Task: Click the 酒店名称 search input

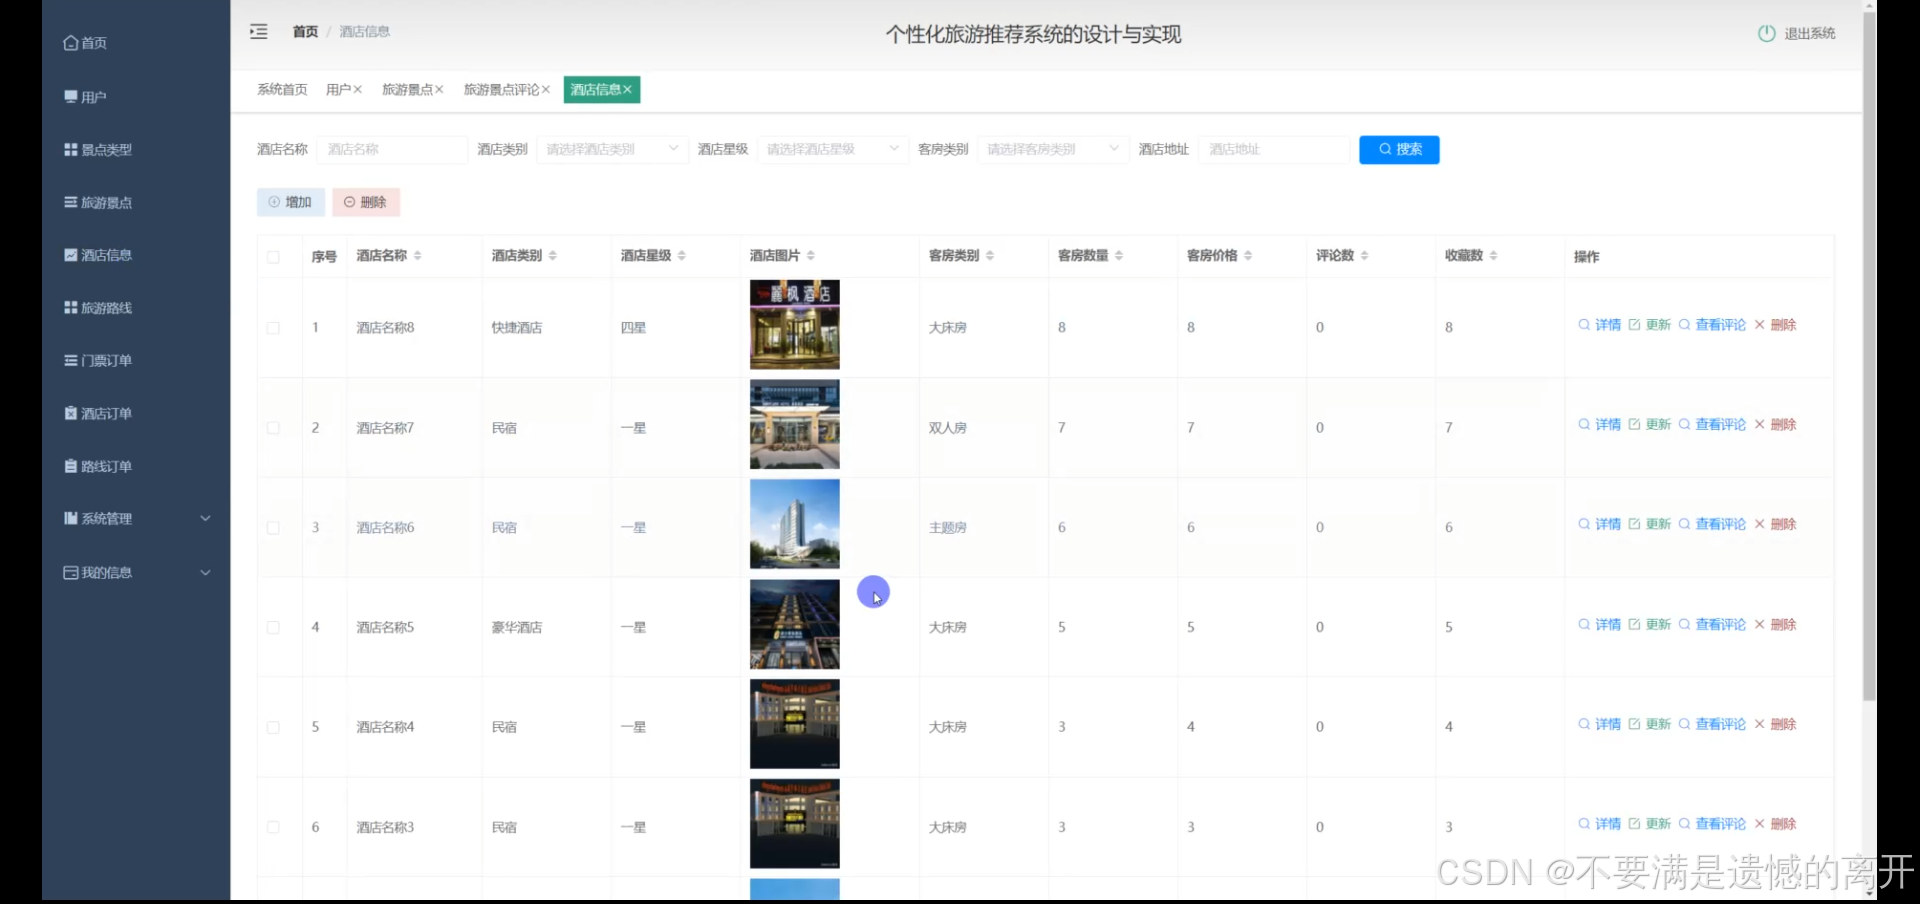Action: point(392,150)
